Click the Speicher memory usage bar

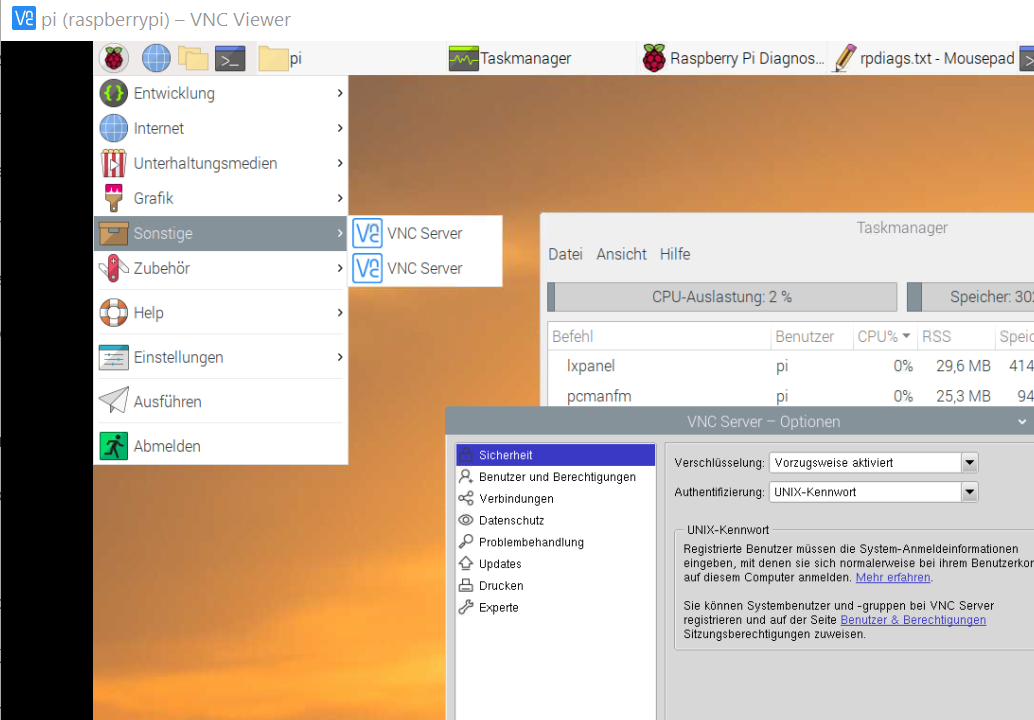click(971, 297)
